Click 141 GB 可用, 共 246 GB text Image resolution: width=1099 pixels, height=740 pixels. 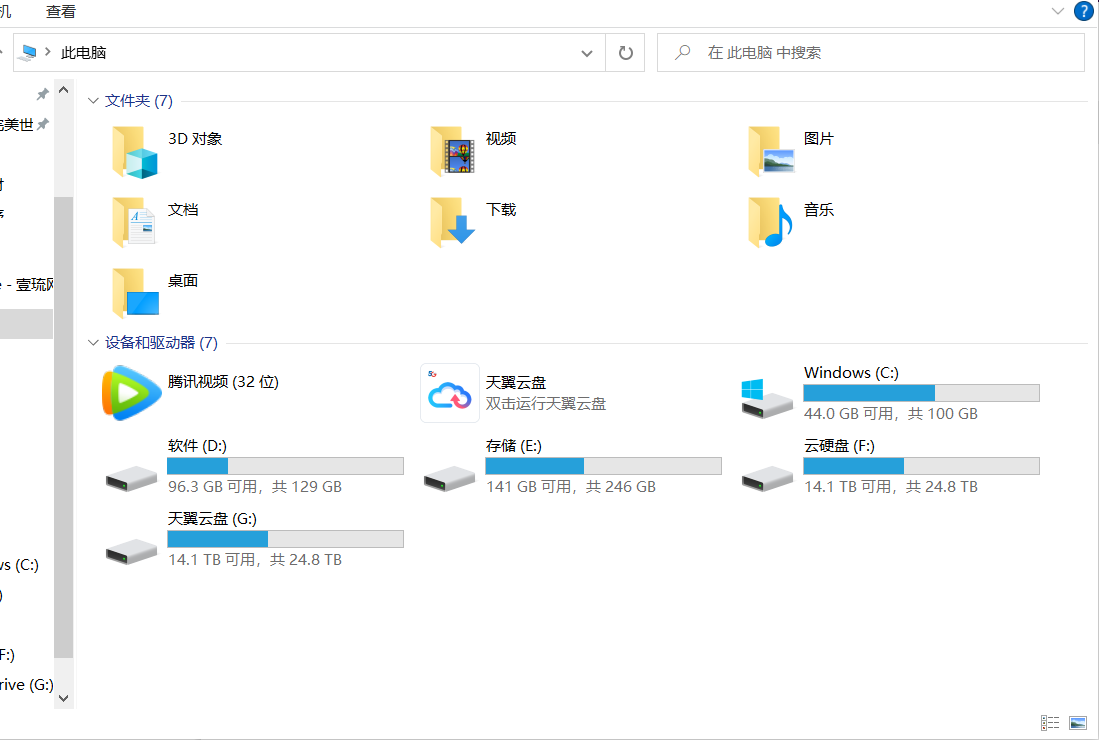tap(571, 487)
